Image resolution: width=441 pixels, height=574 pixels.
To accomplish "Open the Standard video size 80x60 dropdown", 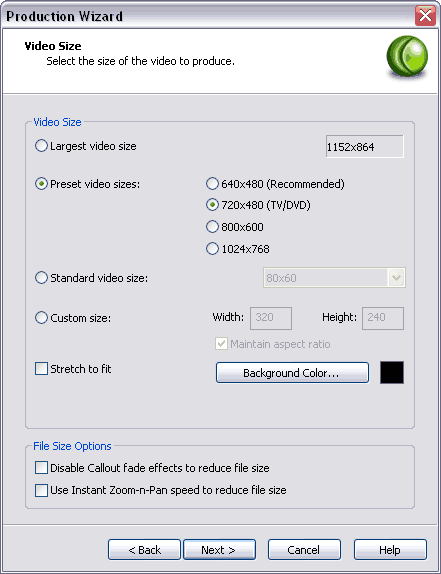I will click(x=334, y=278).
